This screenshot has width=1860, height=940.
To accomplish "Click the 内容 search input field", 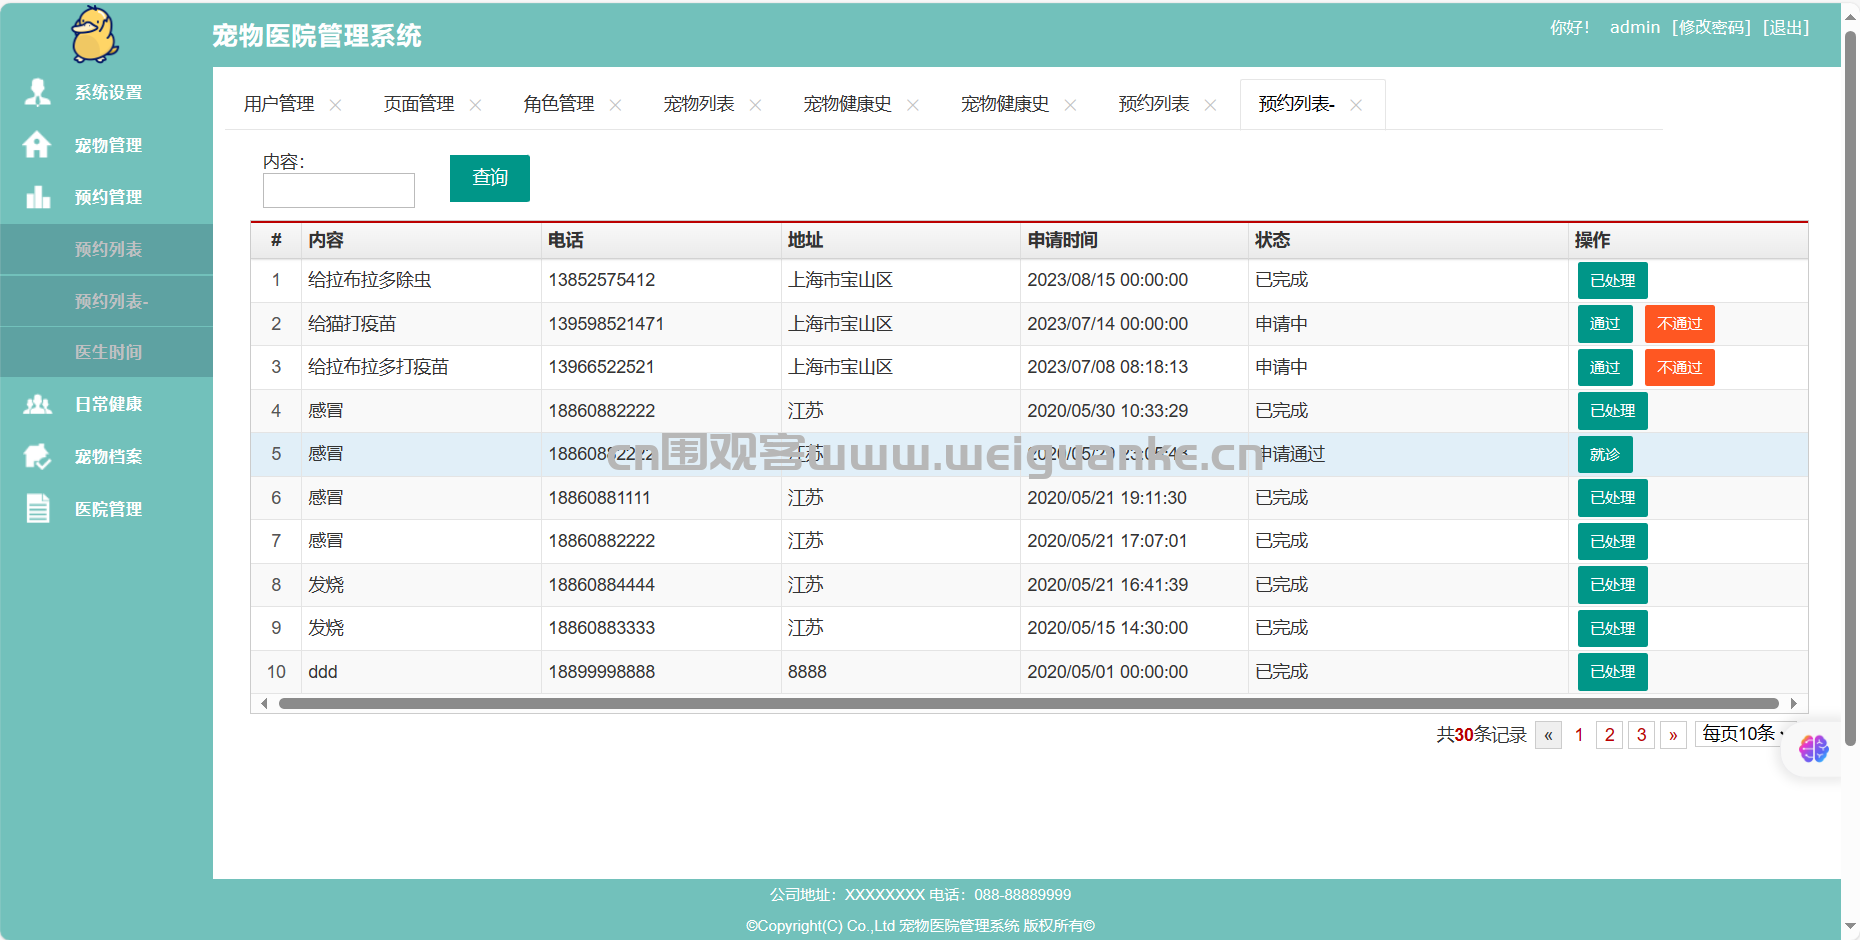I will [339, 190].
